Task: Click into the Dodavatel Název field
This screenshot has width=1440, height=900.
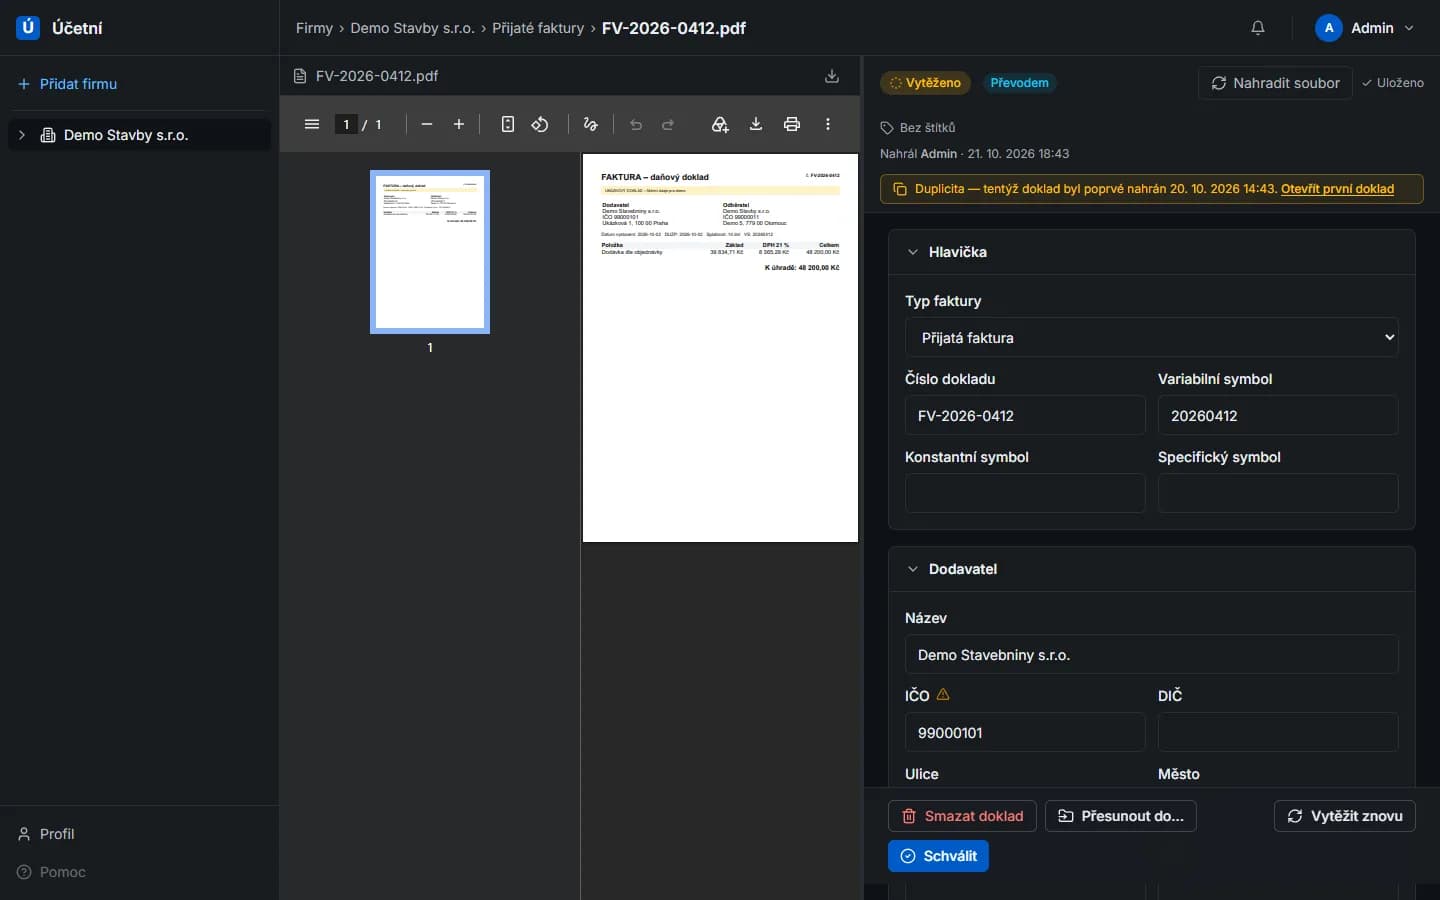Action: (1151, 654)
